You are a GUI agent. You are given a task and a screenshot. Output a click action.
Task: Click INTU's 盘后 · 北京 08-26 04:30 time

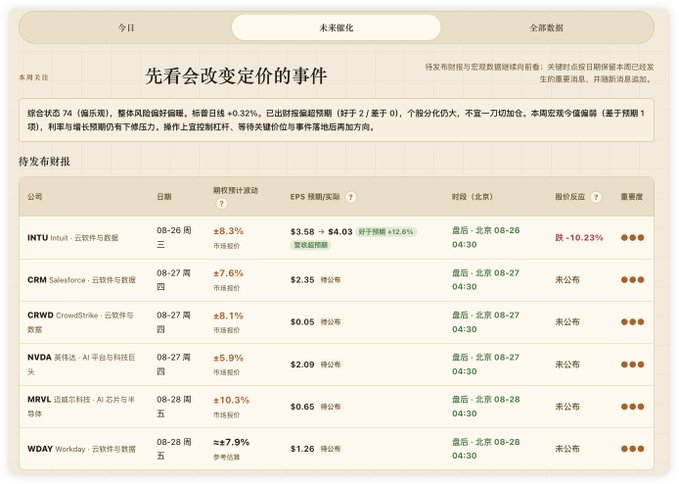click(485, 237)
